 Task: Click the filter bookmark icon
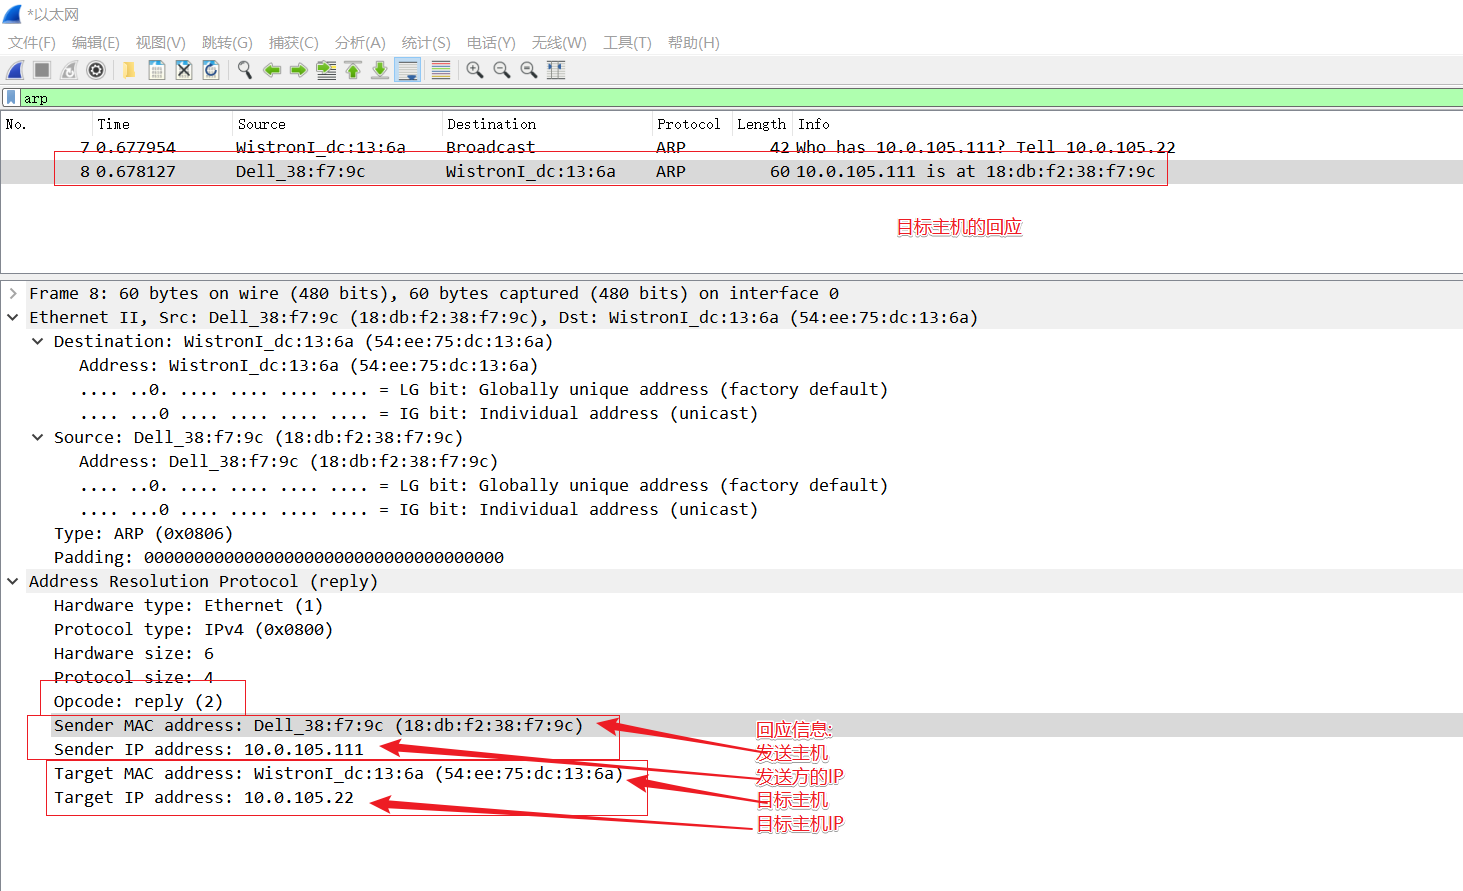pos(11,98)
